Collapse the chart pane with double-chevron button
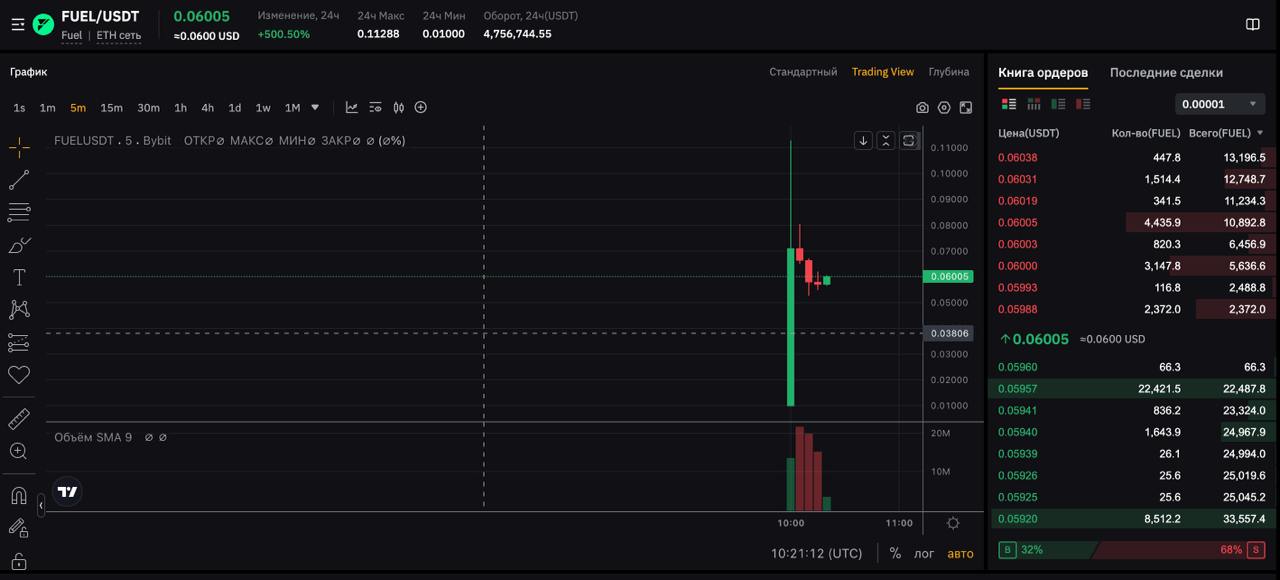 (x=886, y=141)
